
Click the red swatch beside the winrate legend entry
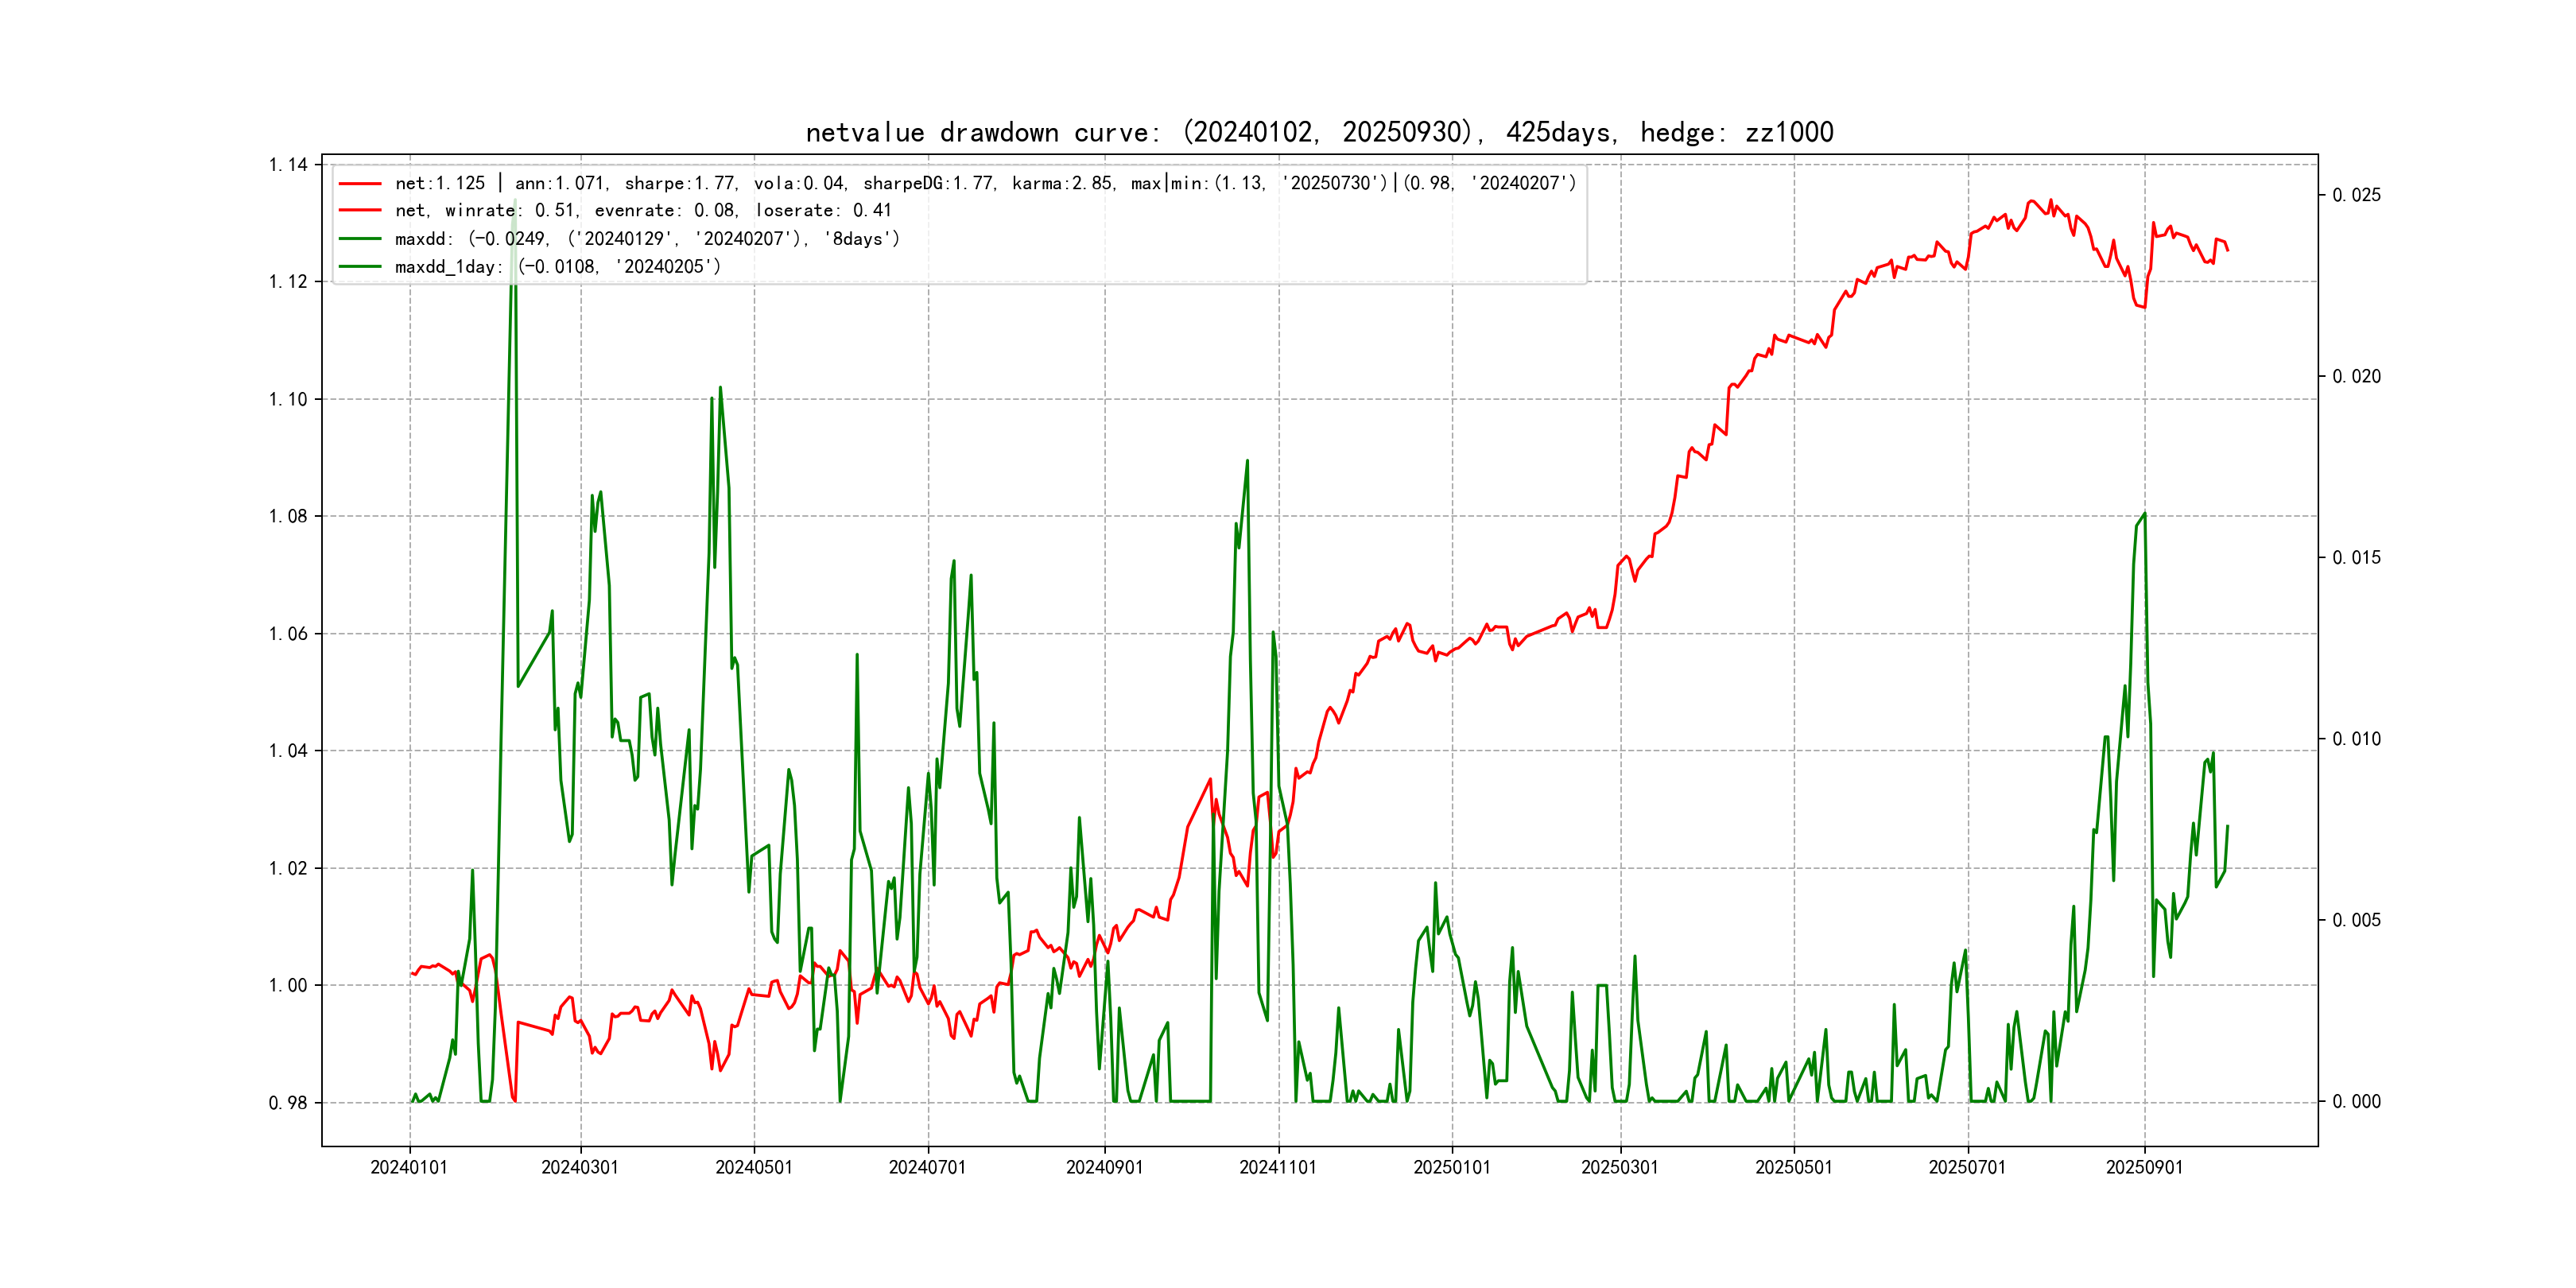(360, 211)
